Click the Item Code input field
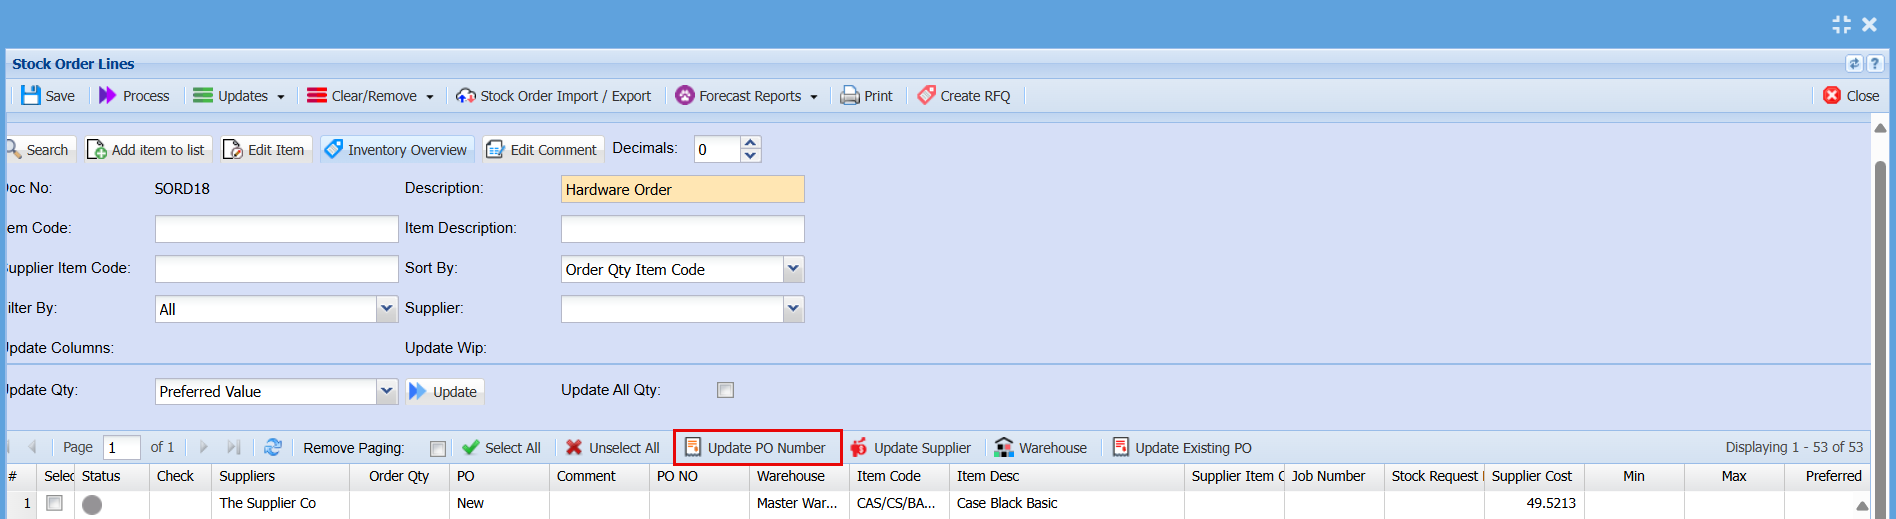The image size is (1896, 519). 276,229
